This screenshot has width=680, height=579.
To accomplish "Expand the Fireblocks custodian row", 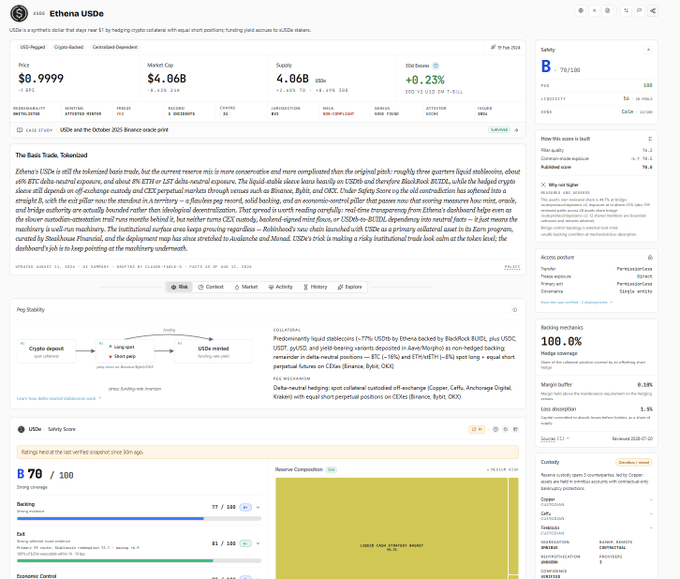I will (x=596, y=530).
